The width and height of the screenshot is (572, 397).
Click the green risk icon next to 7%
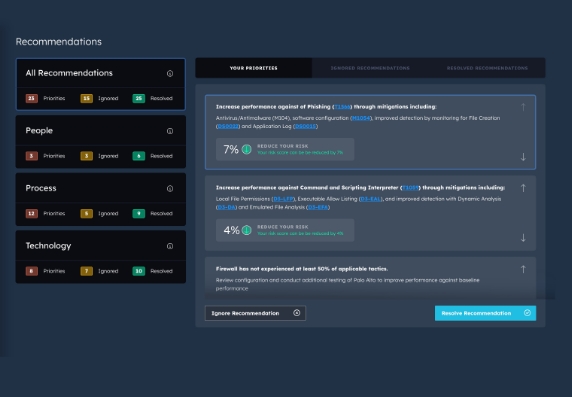(247, 149)
